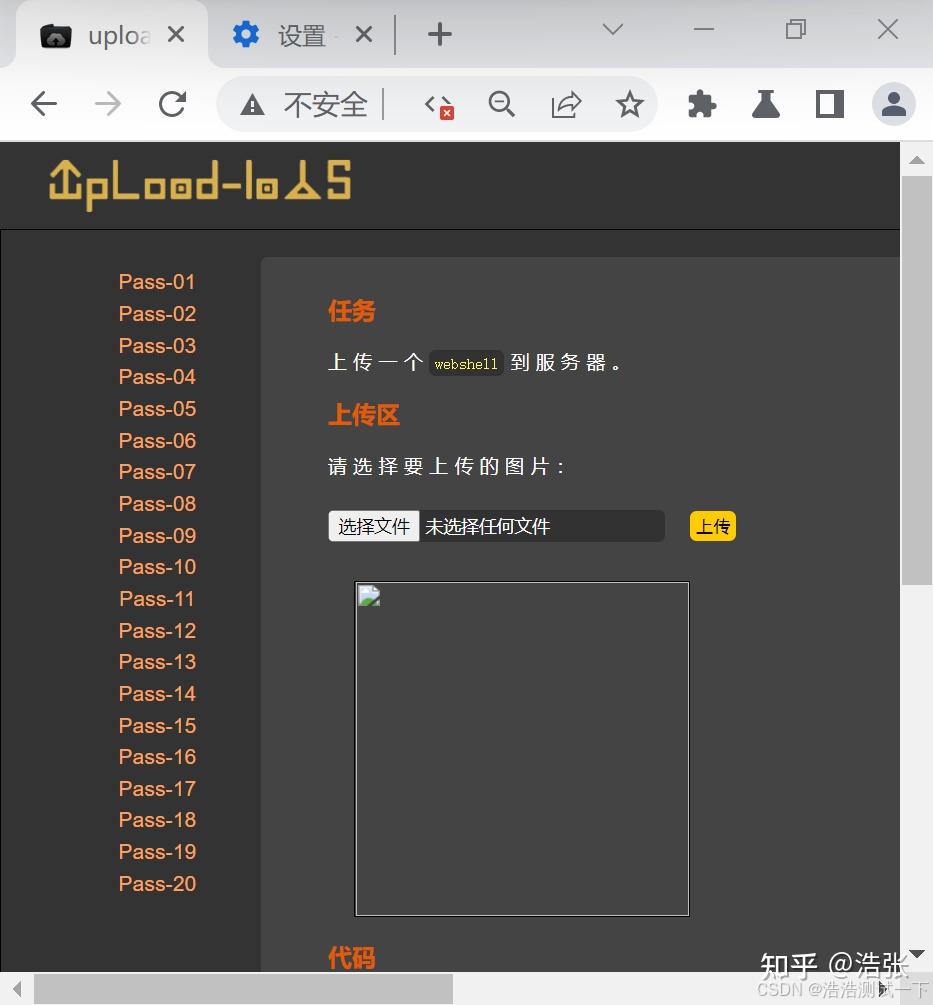The height and width of the screenshot is (1005, 933).
Task: Click the 选择文件 choose file button
Action: (374, 526)
